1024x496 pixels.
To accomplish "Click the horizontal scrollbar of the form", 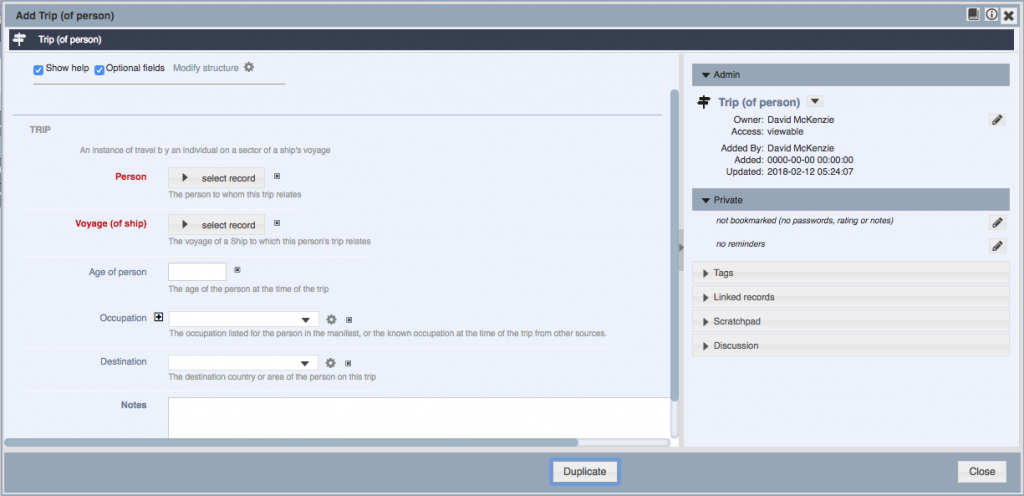I will tap(291, 442).
